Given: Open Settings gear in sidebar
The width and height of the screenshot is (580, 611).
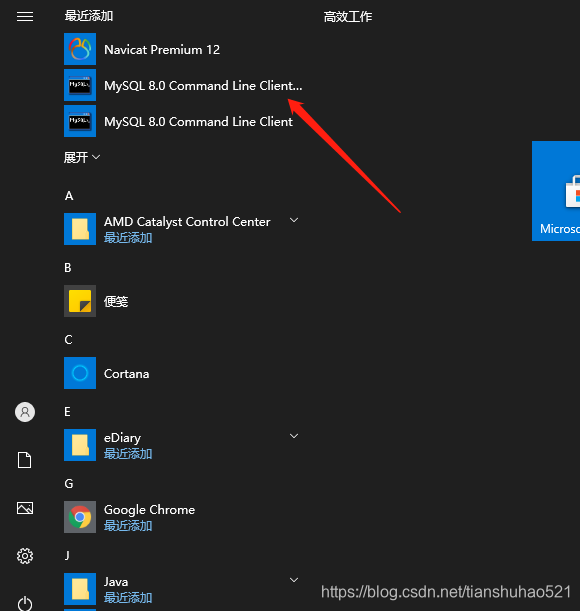Looking at the screenshot, I should (25, 556).
